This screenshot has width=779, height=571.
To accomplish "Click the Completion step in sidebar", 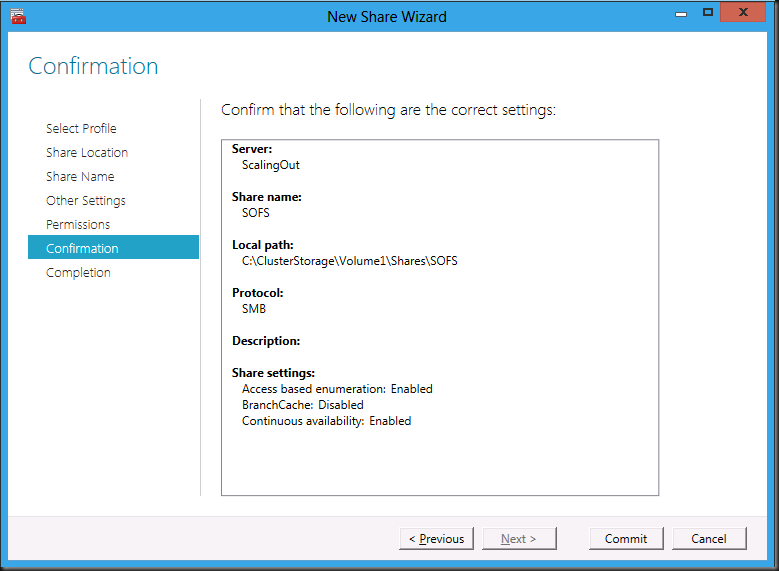I will coord(78,273).
